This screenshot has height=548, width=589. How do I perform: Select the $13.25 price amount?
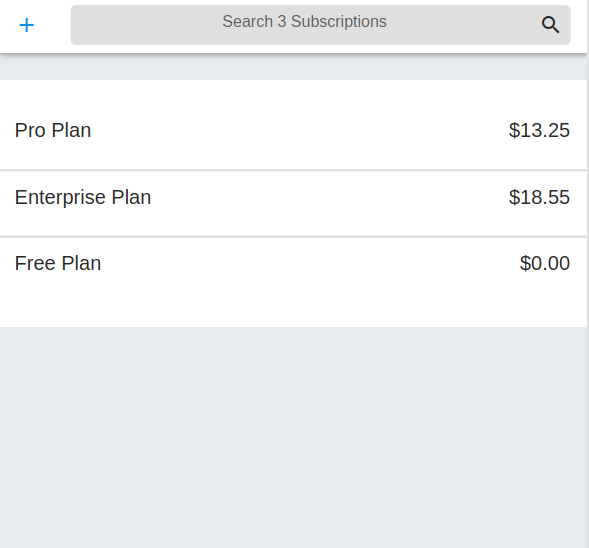[539, 130]
